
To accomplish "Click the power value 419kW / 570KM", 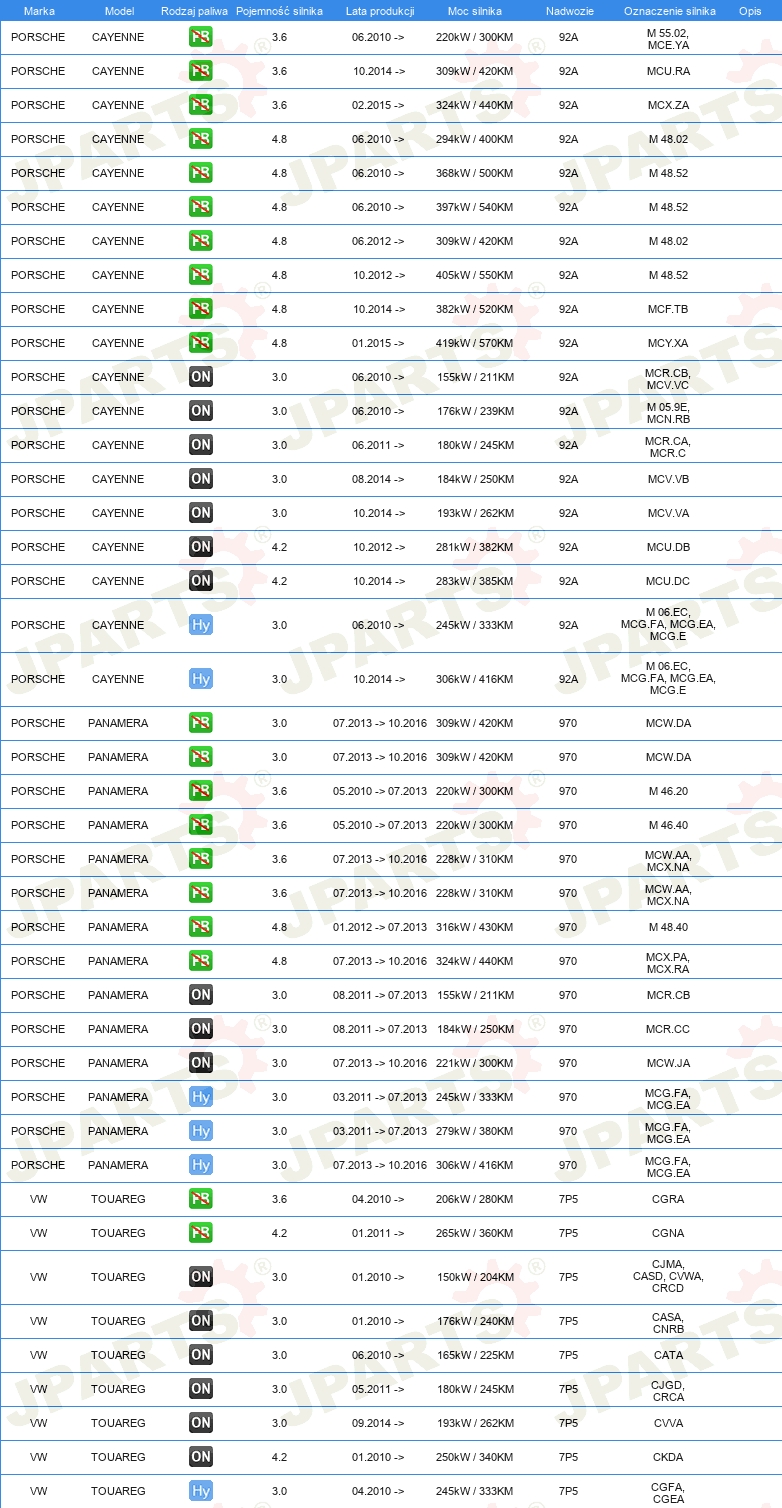I will tap(475, 343).
